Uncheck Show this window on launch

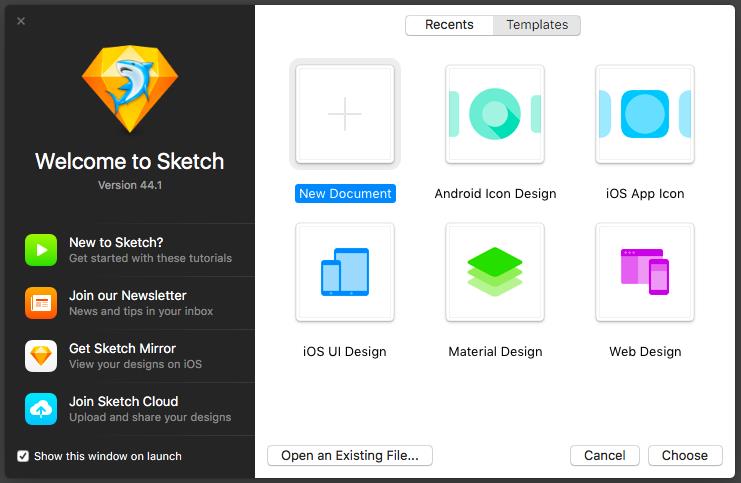click(23, 456)
